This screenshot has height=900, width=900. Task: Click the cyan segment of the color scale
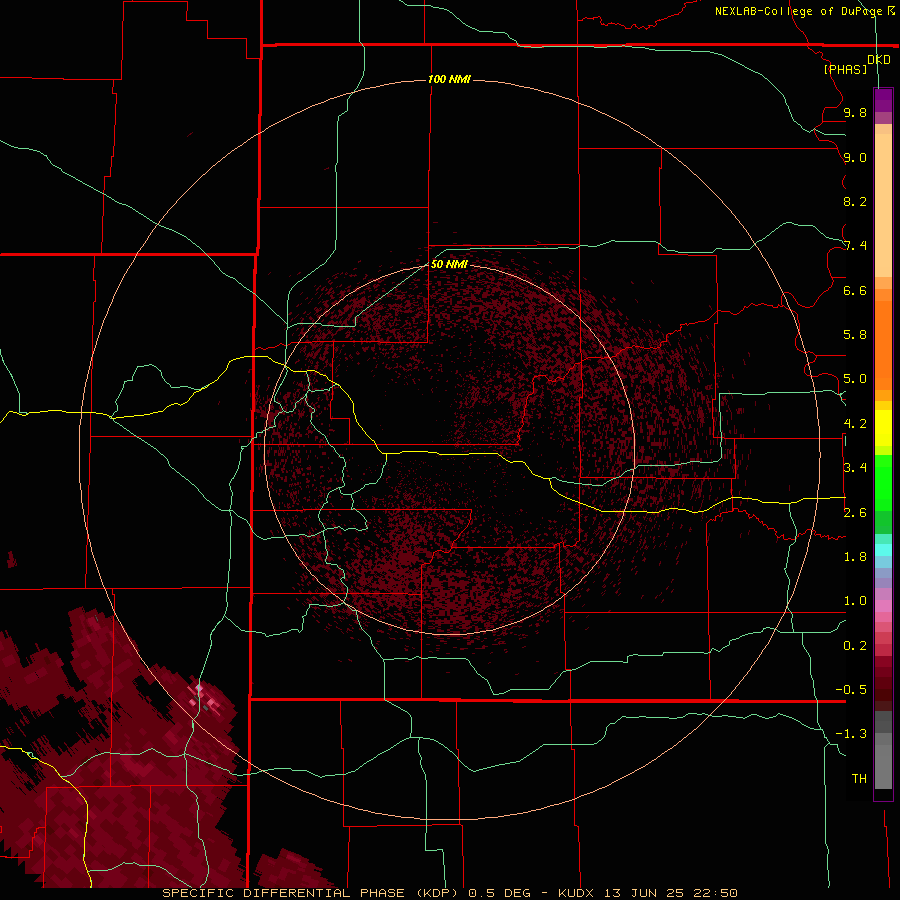883,550
